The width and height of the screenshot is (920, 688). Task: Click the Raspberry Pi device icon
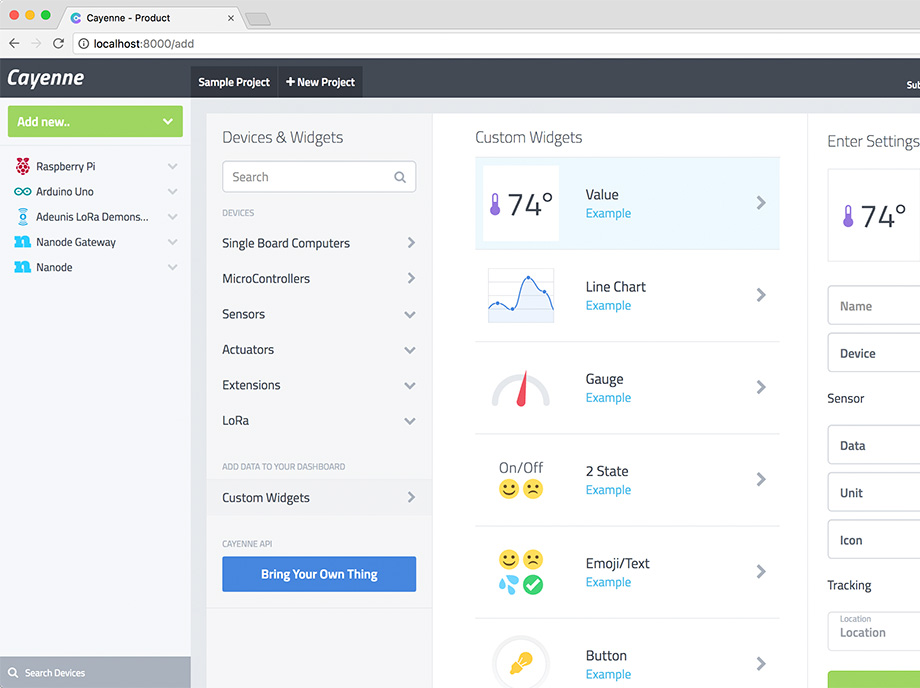[22, 167]
